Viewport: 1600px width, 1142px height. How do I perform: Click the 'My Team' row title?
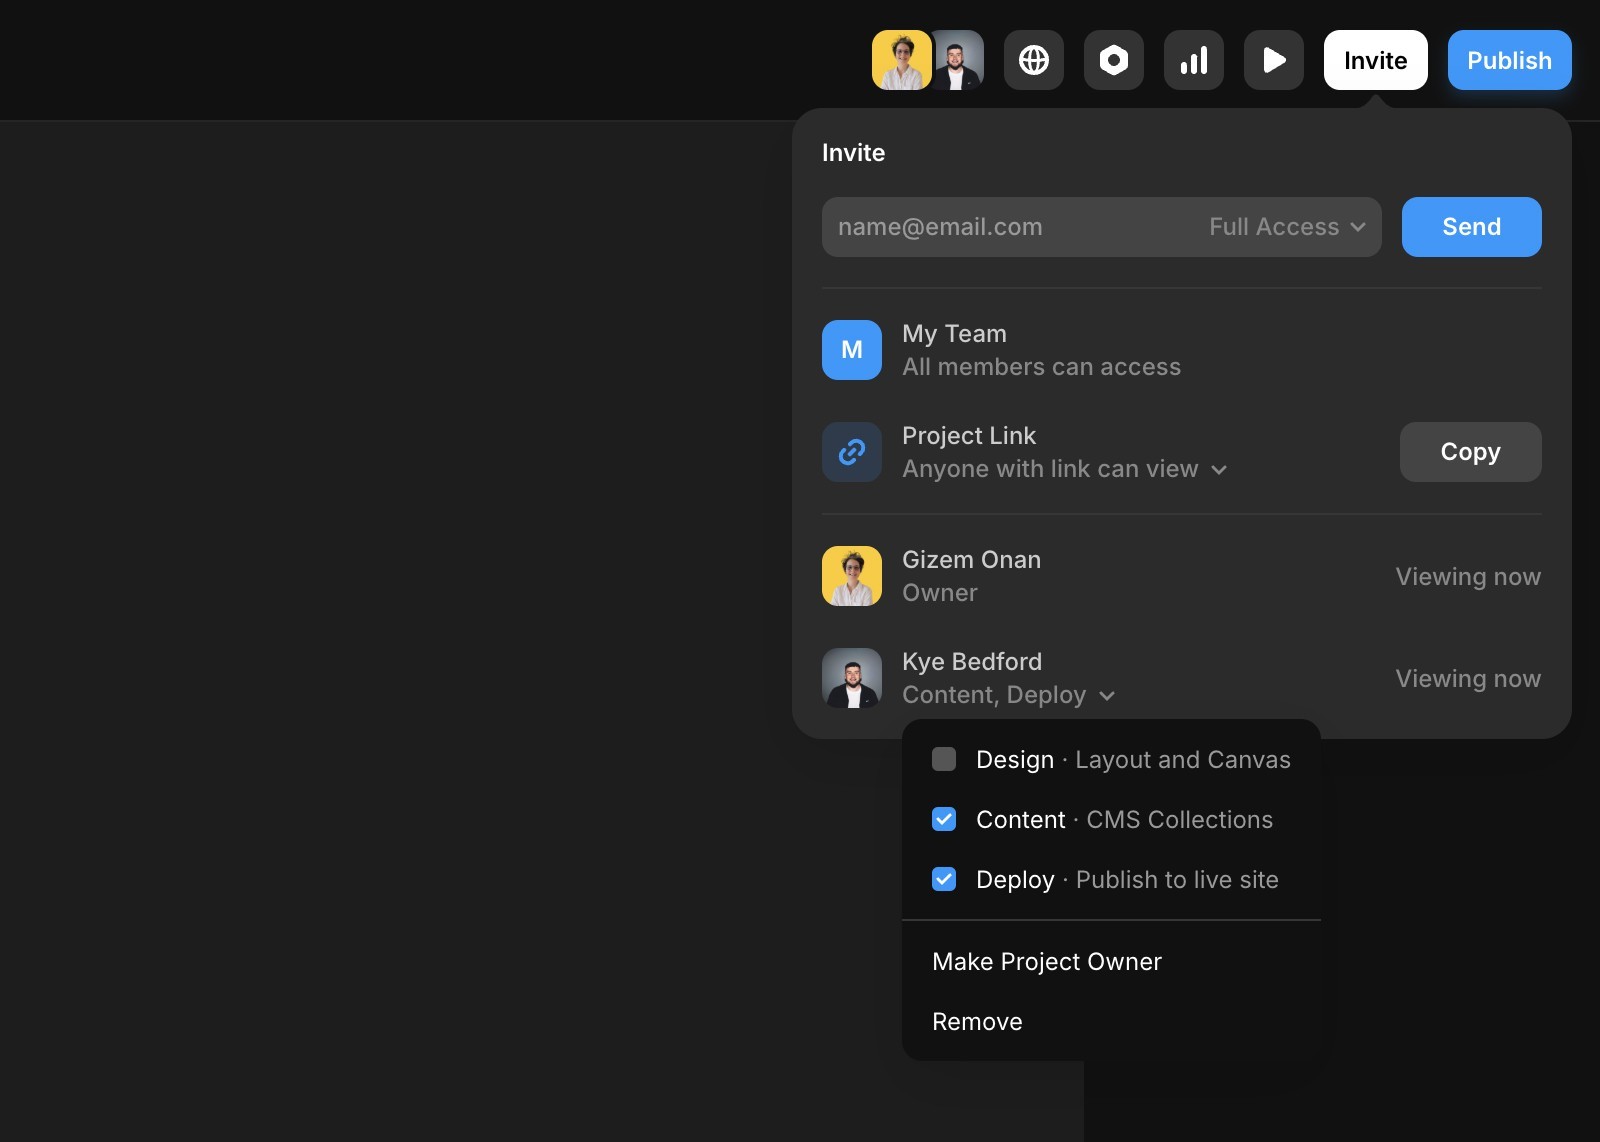[x=954, y=334]
